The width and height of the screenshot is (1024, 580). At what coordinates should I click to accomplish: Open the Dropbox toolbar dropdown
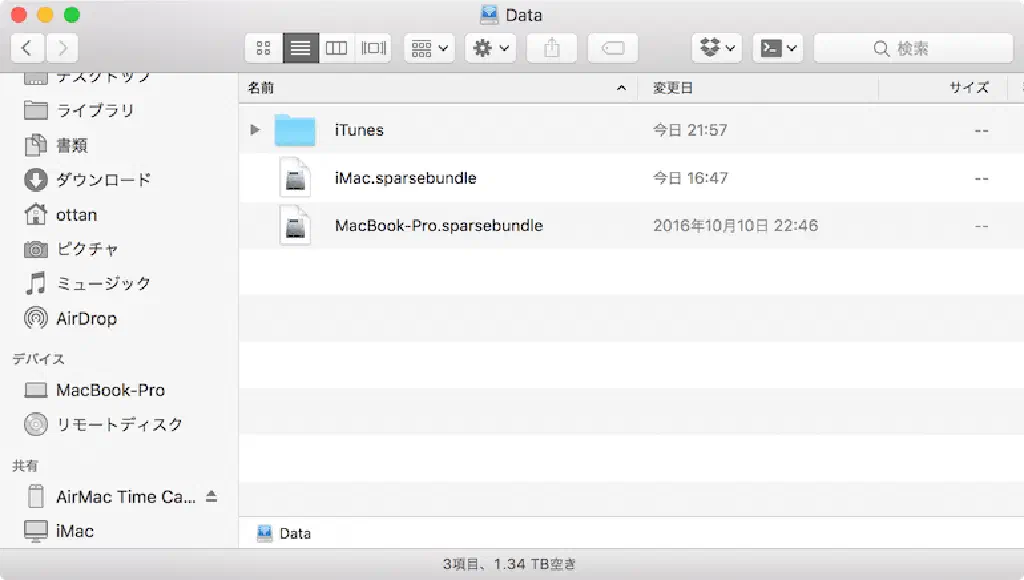coord(717,47)
